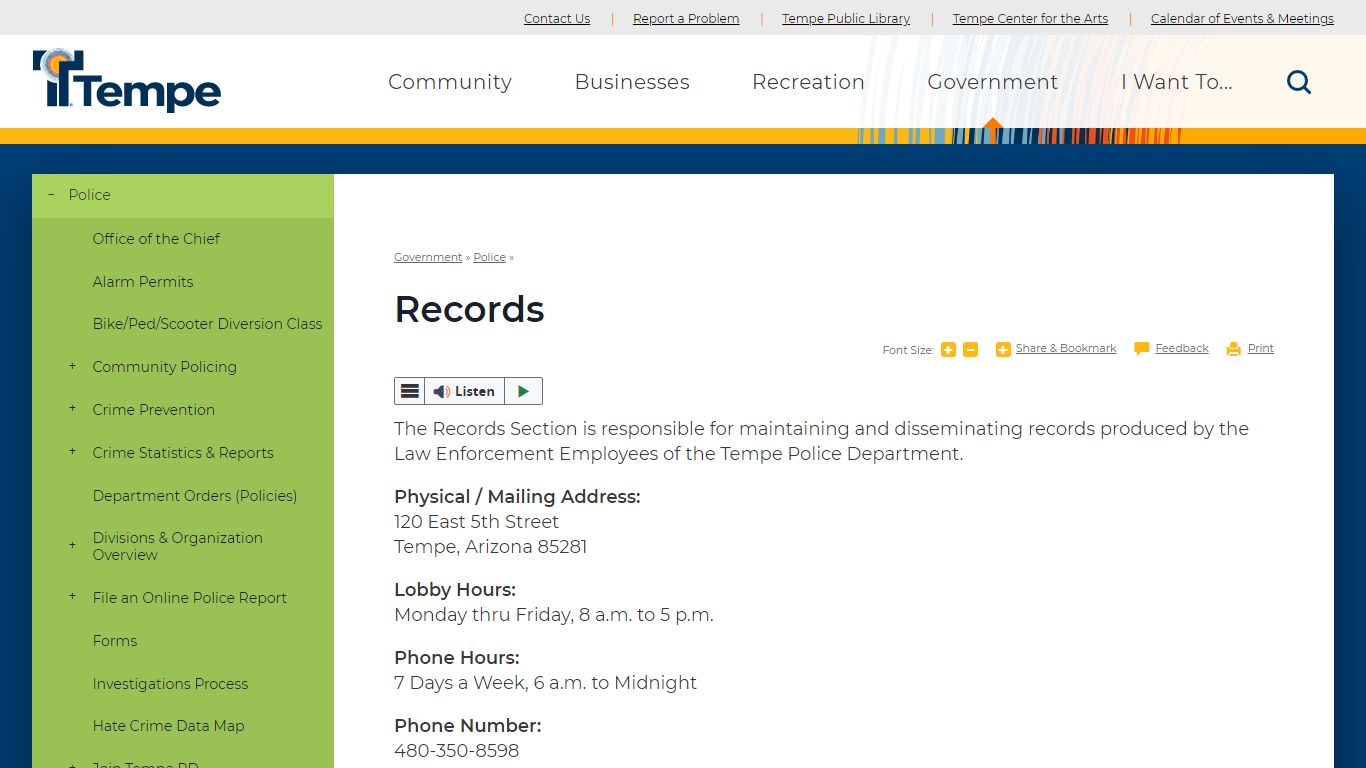Click the Print link
The height and width of the screenshot is (768, 1366).
point(1261,348)
